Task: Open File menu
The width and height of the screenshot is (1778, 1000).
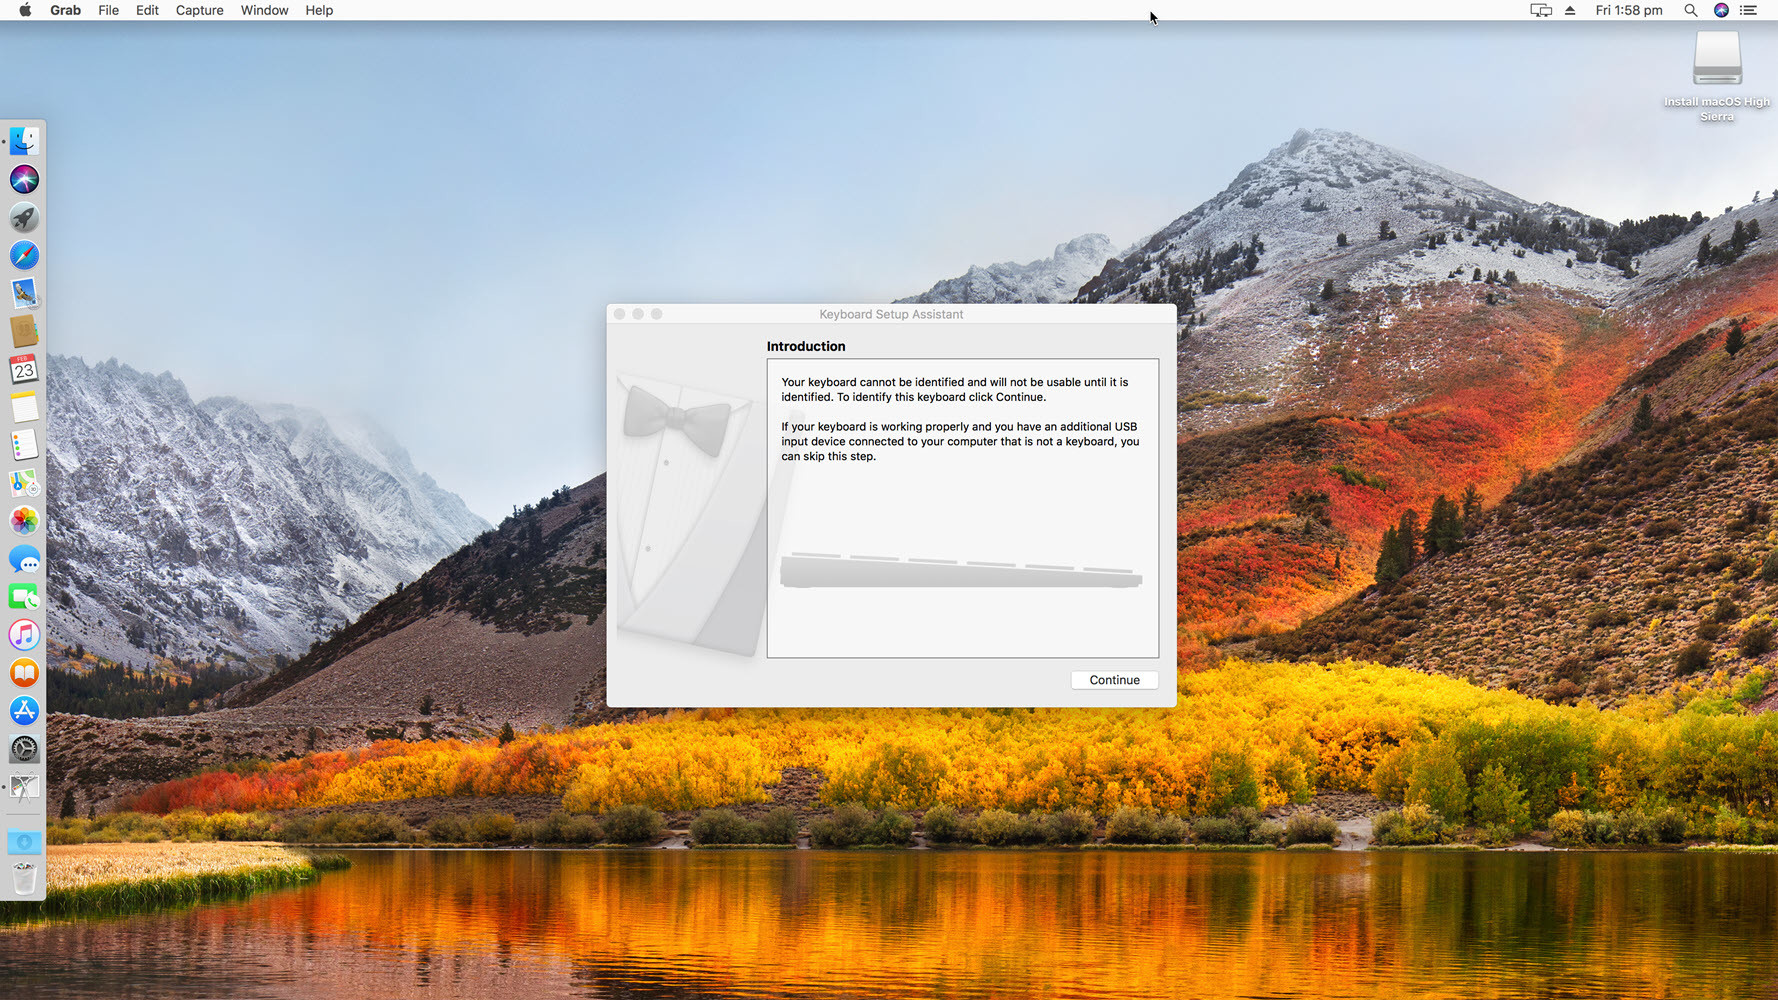Action: 108,10
